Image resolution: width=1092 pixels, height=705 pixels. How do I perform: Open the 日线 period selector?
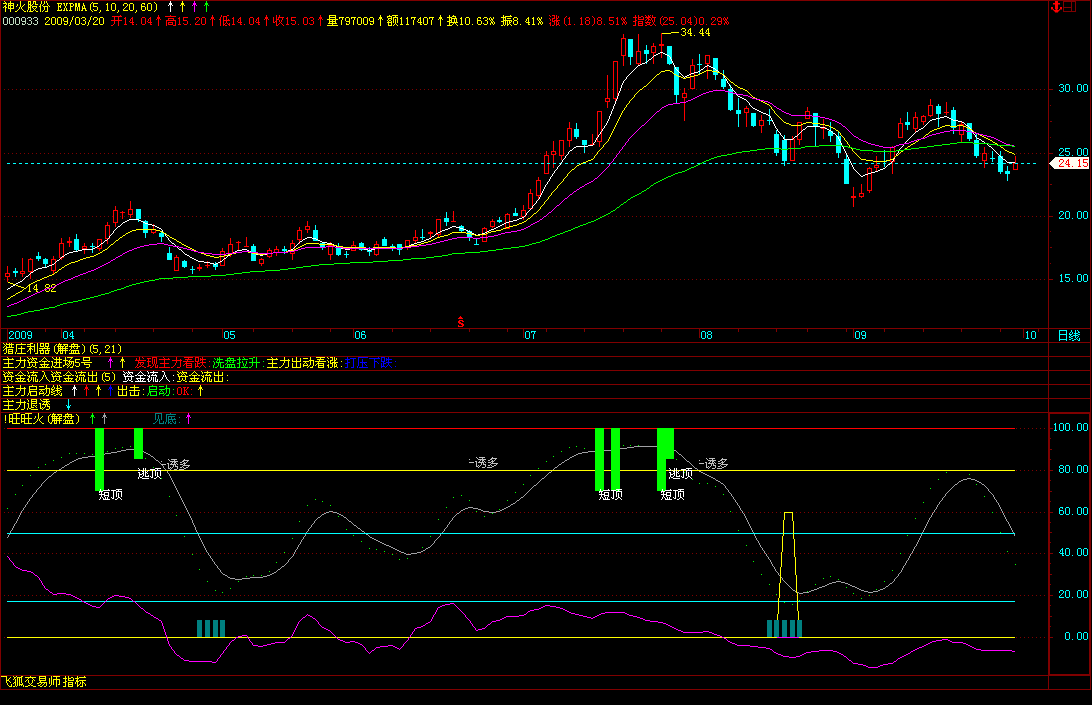coord(1069,335)
